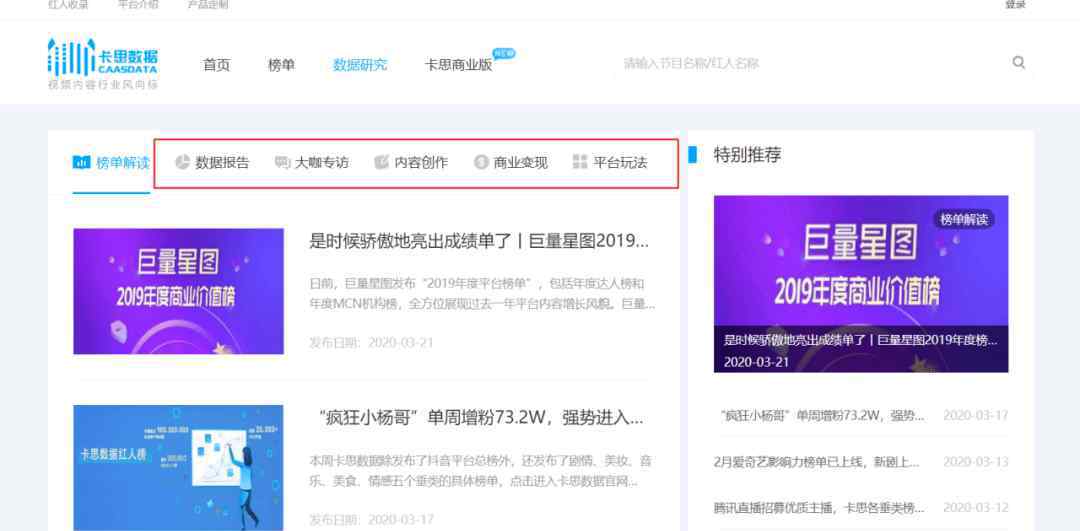The height and width of the screenshot is (531, 1080).
Task: Click the 登录 link at top right
Action: pos(1015,4)
